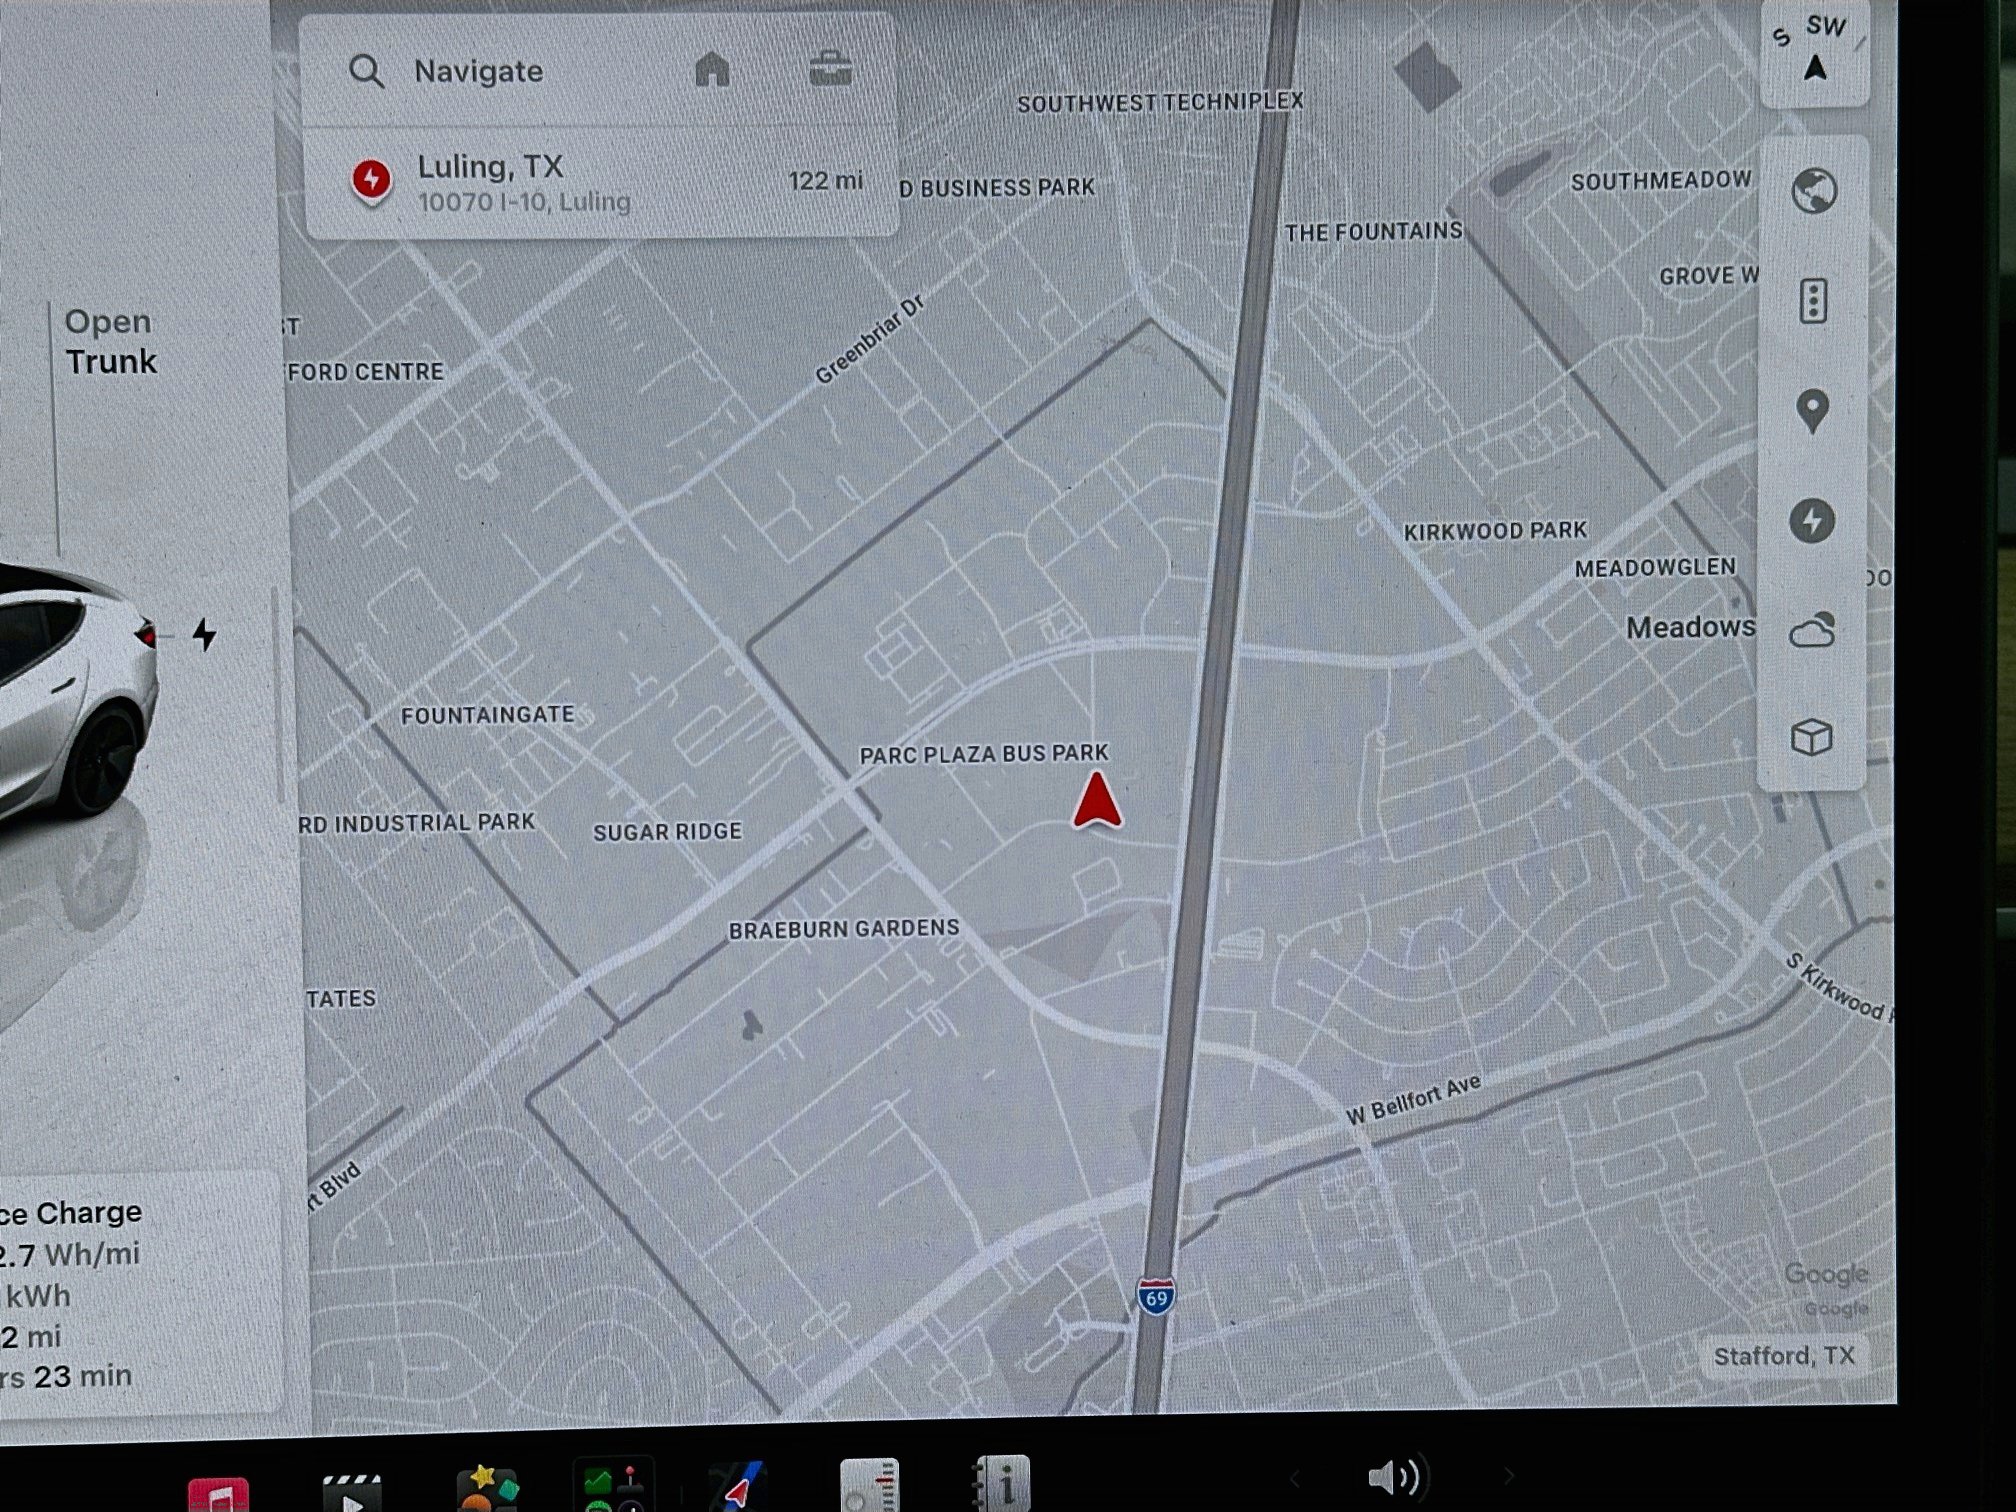Select the Luling, TX supercharger destination
Screen dimensions: 2016x1512
click(x=601, y=183)
